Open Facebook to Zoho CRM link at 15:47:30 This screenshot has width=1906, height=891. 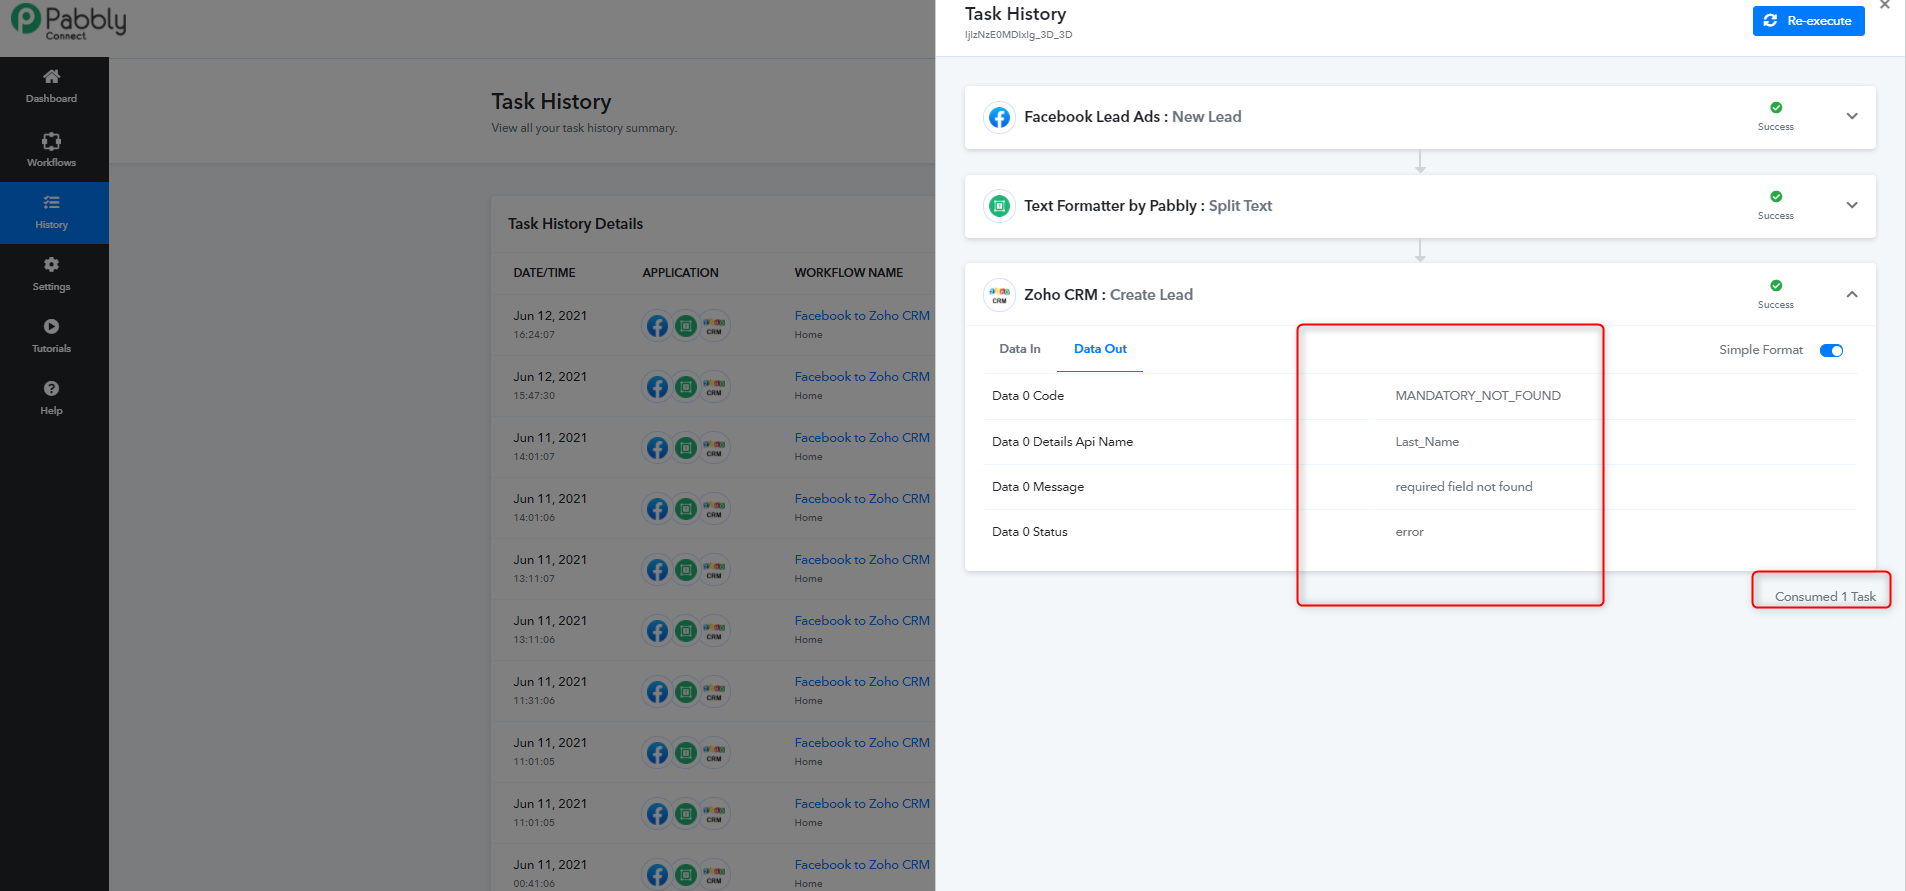tap(862, 377)
